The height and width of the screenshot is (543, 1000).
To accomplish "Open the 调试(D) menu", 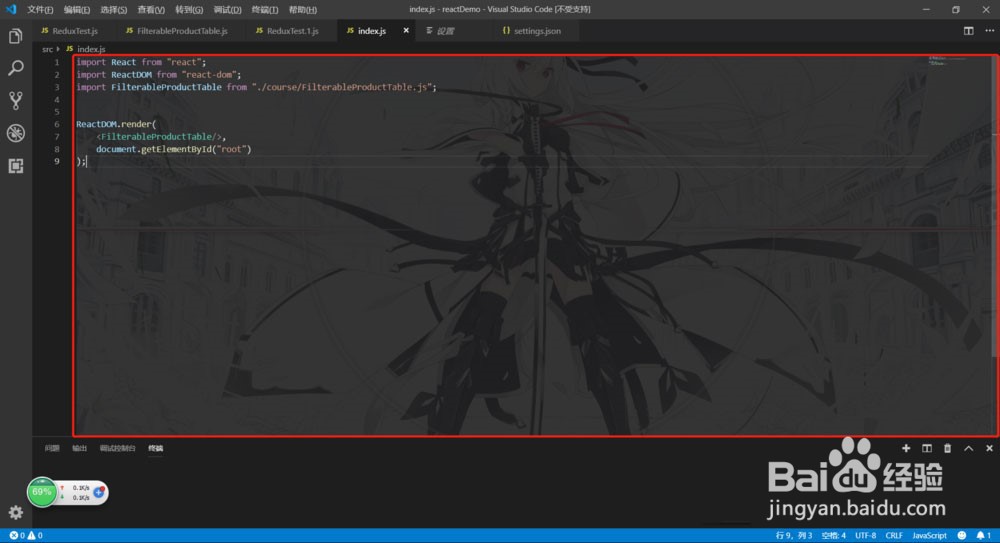I will click(227, 10).
